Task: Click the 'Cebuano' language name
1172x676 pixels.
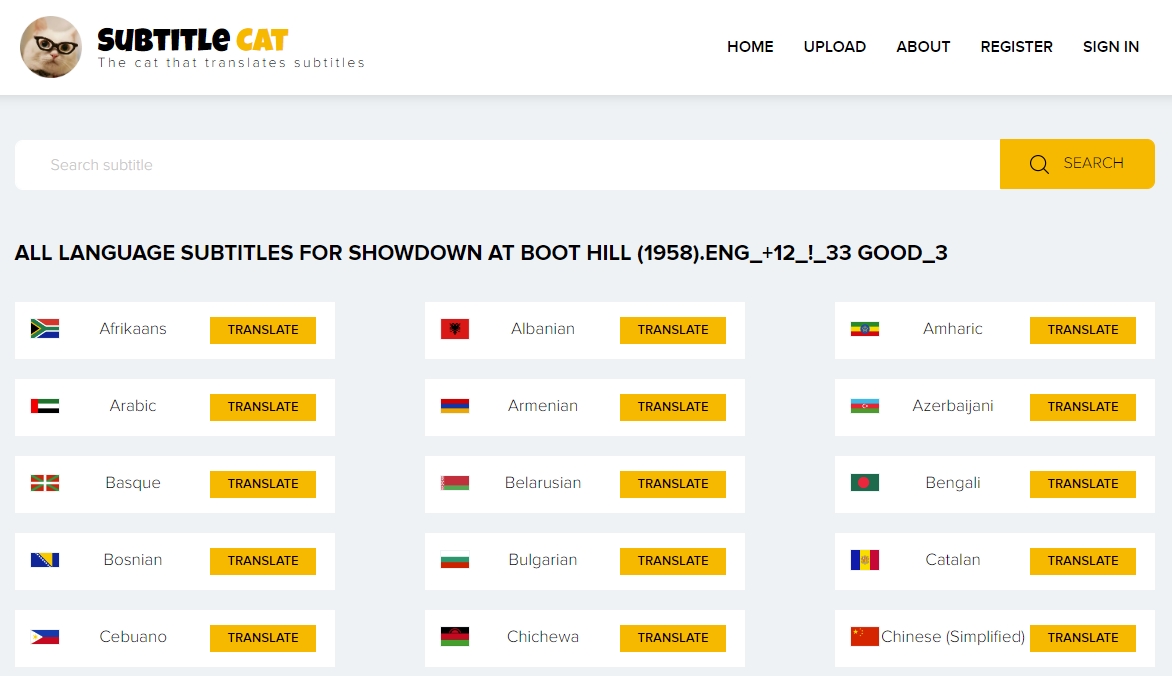Action: point(133,637)
